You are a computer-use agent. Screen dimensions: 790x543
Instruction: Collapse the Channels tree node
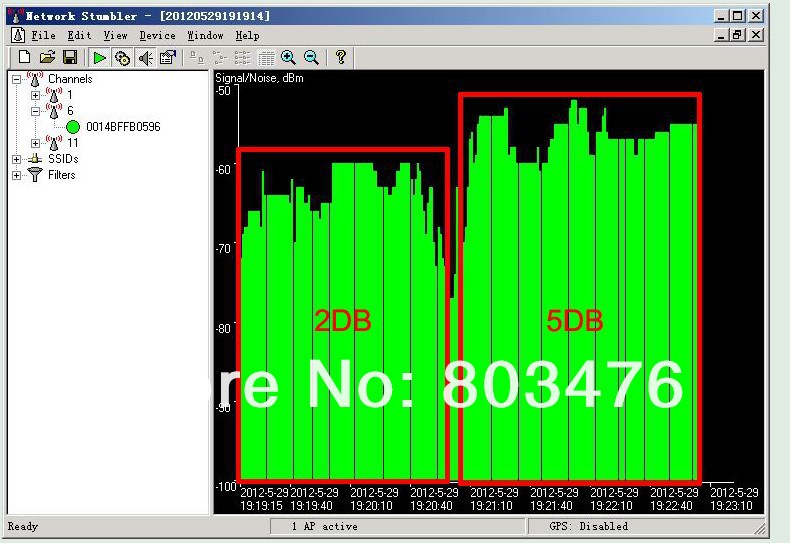pyautogui.click(x=17, y=79)
